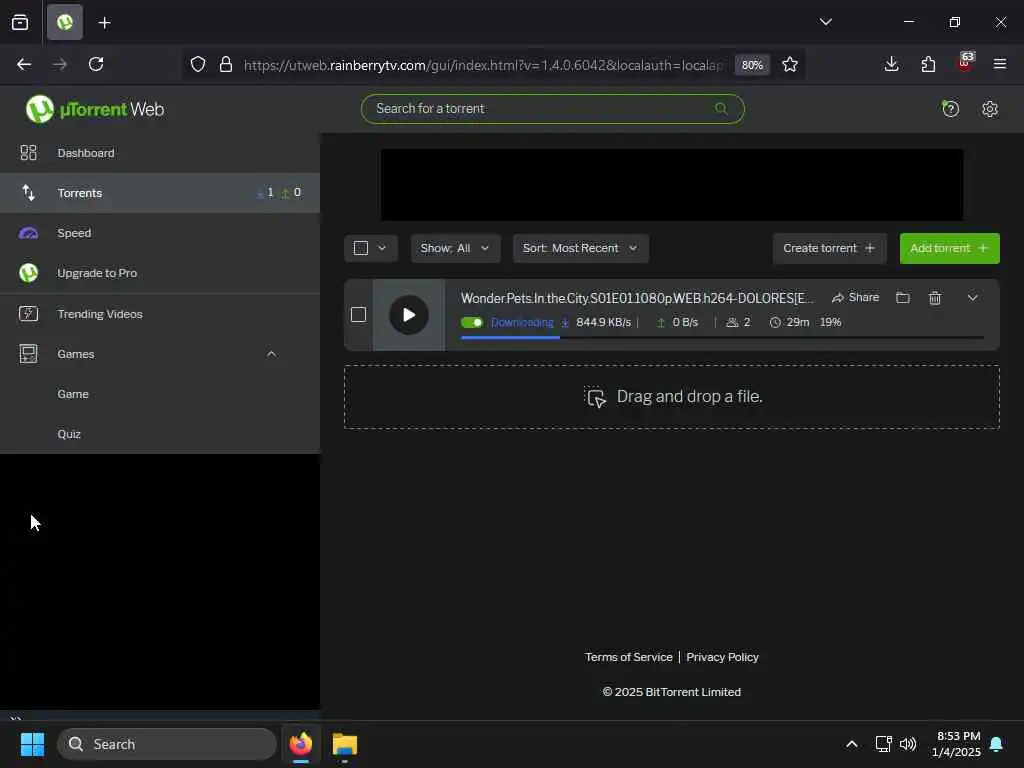Open the list all tabs dropdown
This screenshot has width=1024, height=768.
[825, 22]
